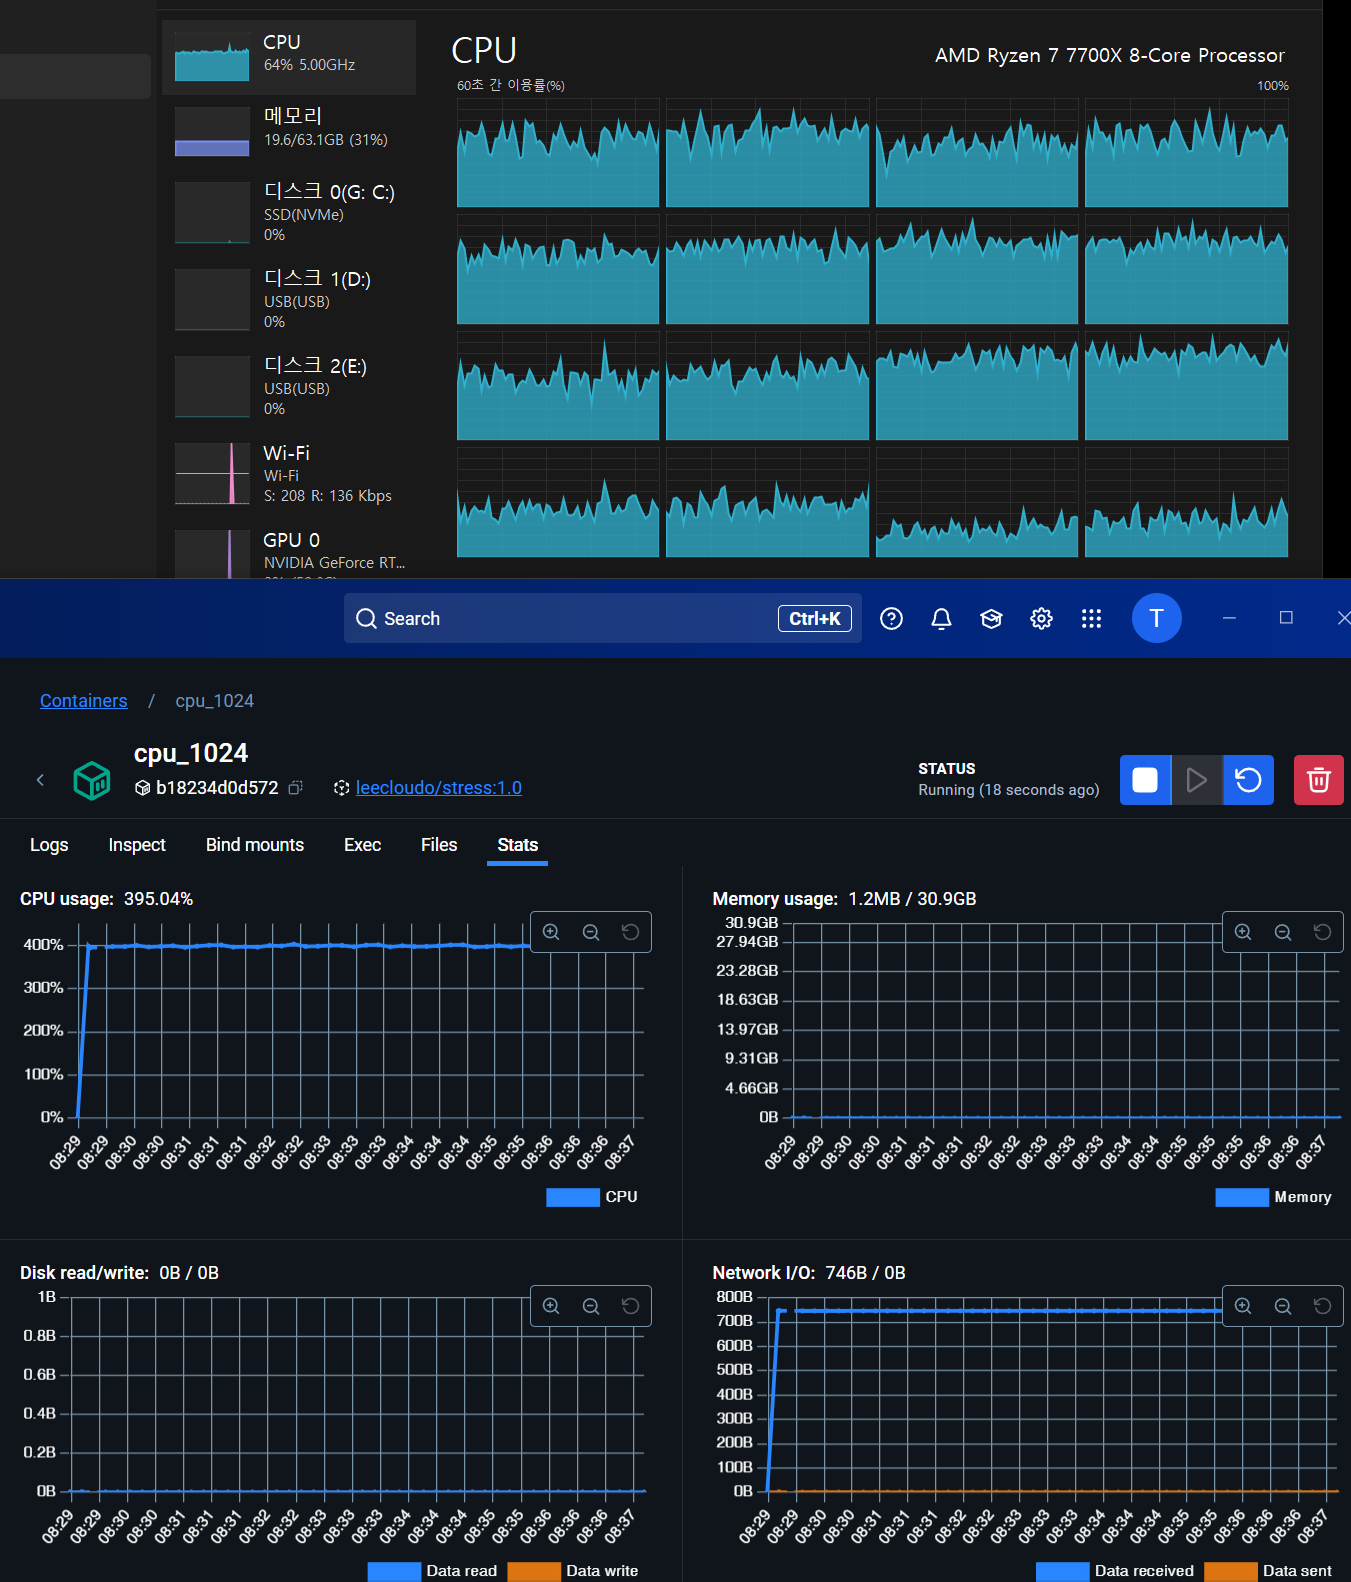Click the search magnifier icon

pos(367,619)
